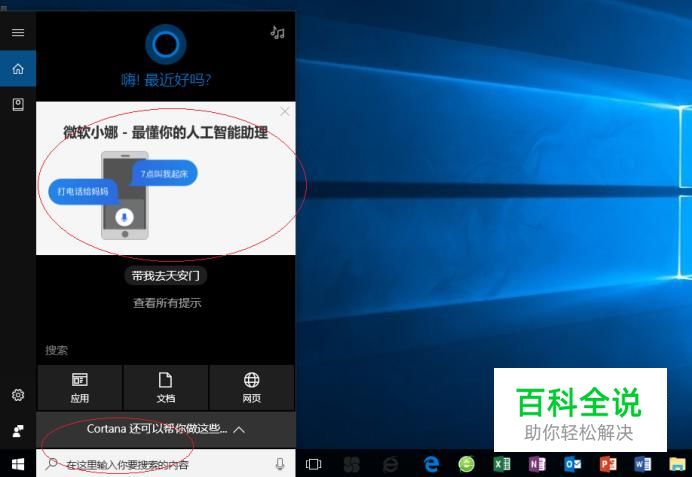Click the 带我去天安门 suggestion
The height and width of the screenshot is (477, 692).
point(165,276)
